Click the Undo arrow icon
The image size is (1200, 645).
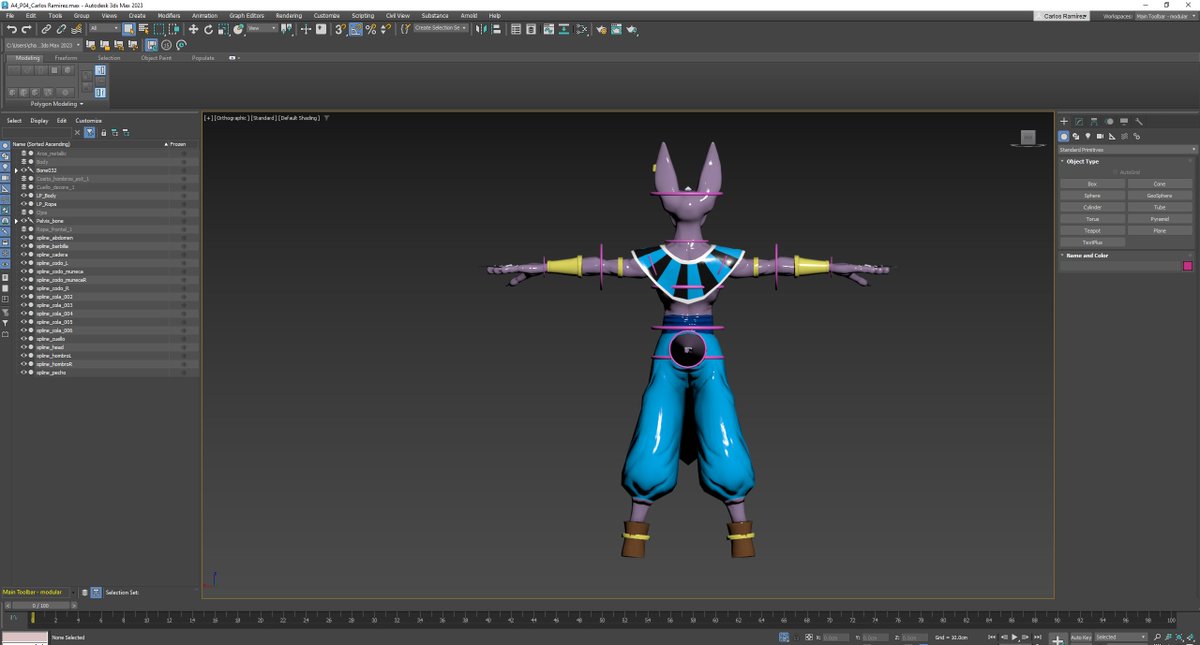pos(11,29)
